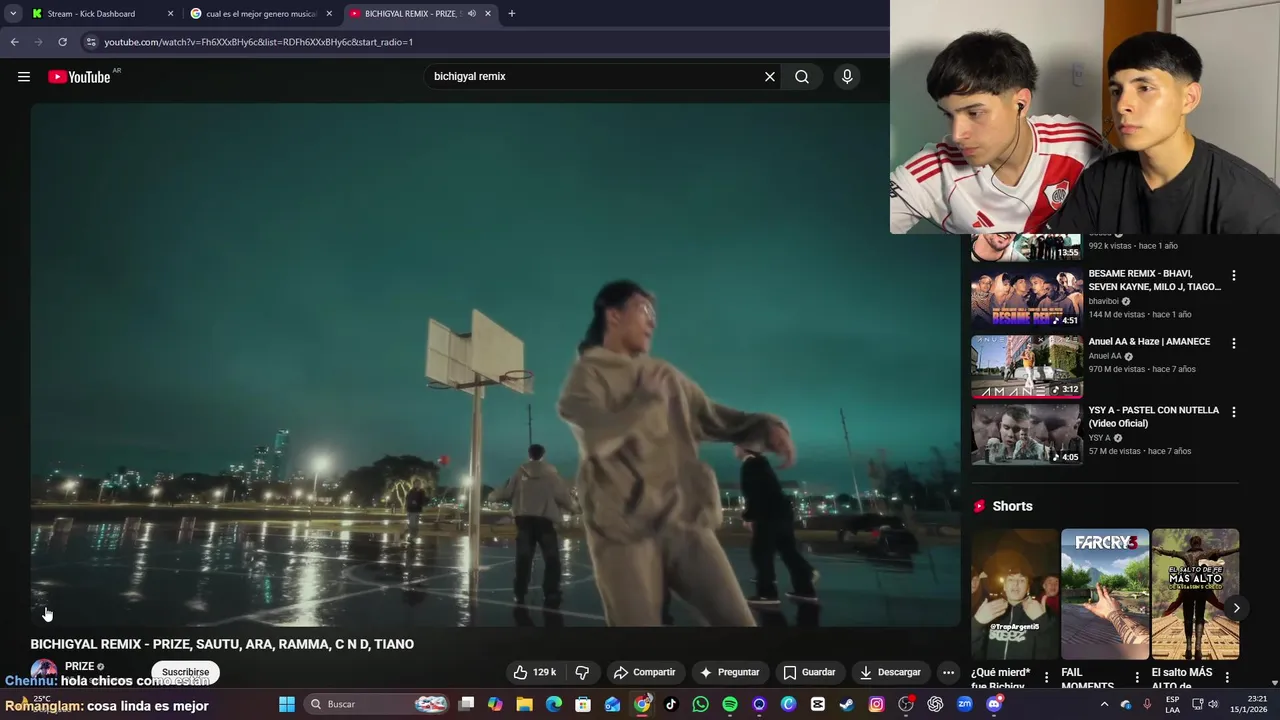This screenshot has width=1280, height=720.
Task: Open Anuel AA & Haze AMANECE title
Action: pyautogui.click(x=1149, y=342)
